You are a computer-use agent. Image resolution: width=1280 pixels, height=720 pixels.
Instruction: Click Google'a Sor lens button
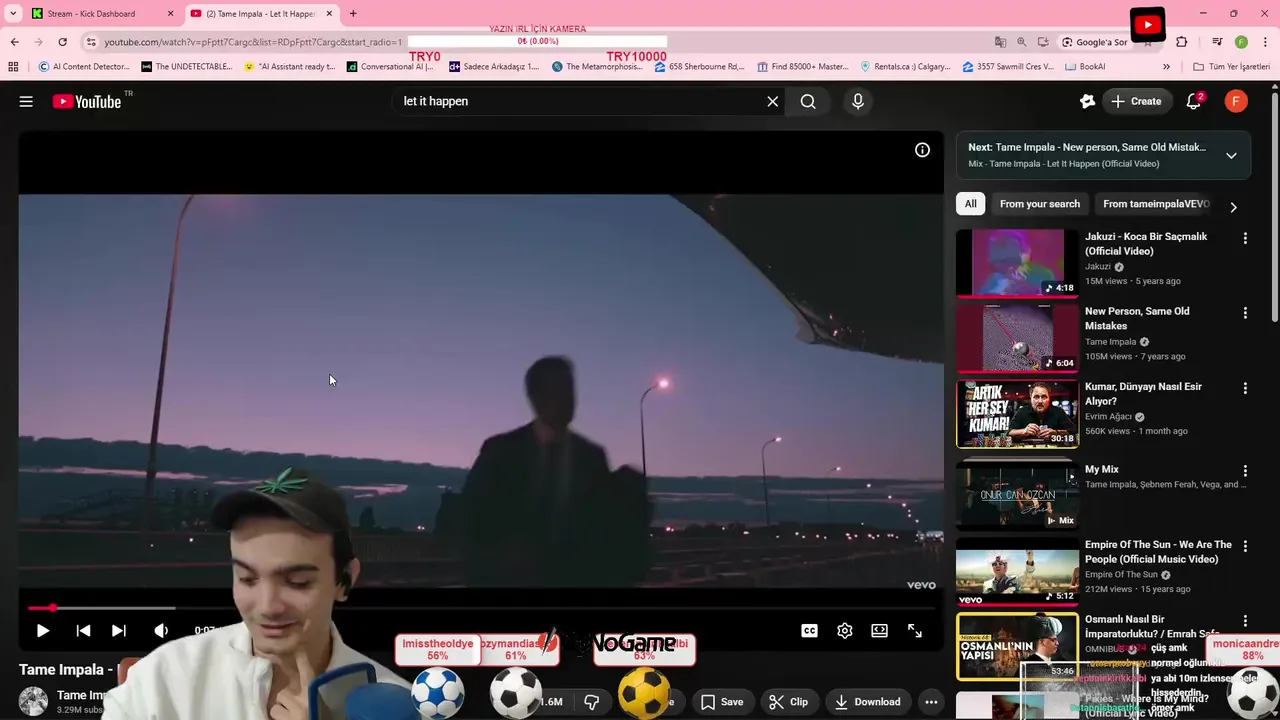point(1094,42)
